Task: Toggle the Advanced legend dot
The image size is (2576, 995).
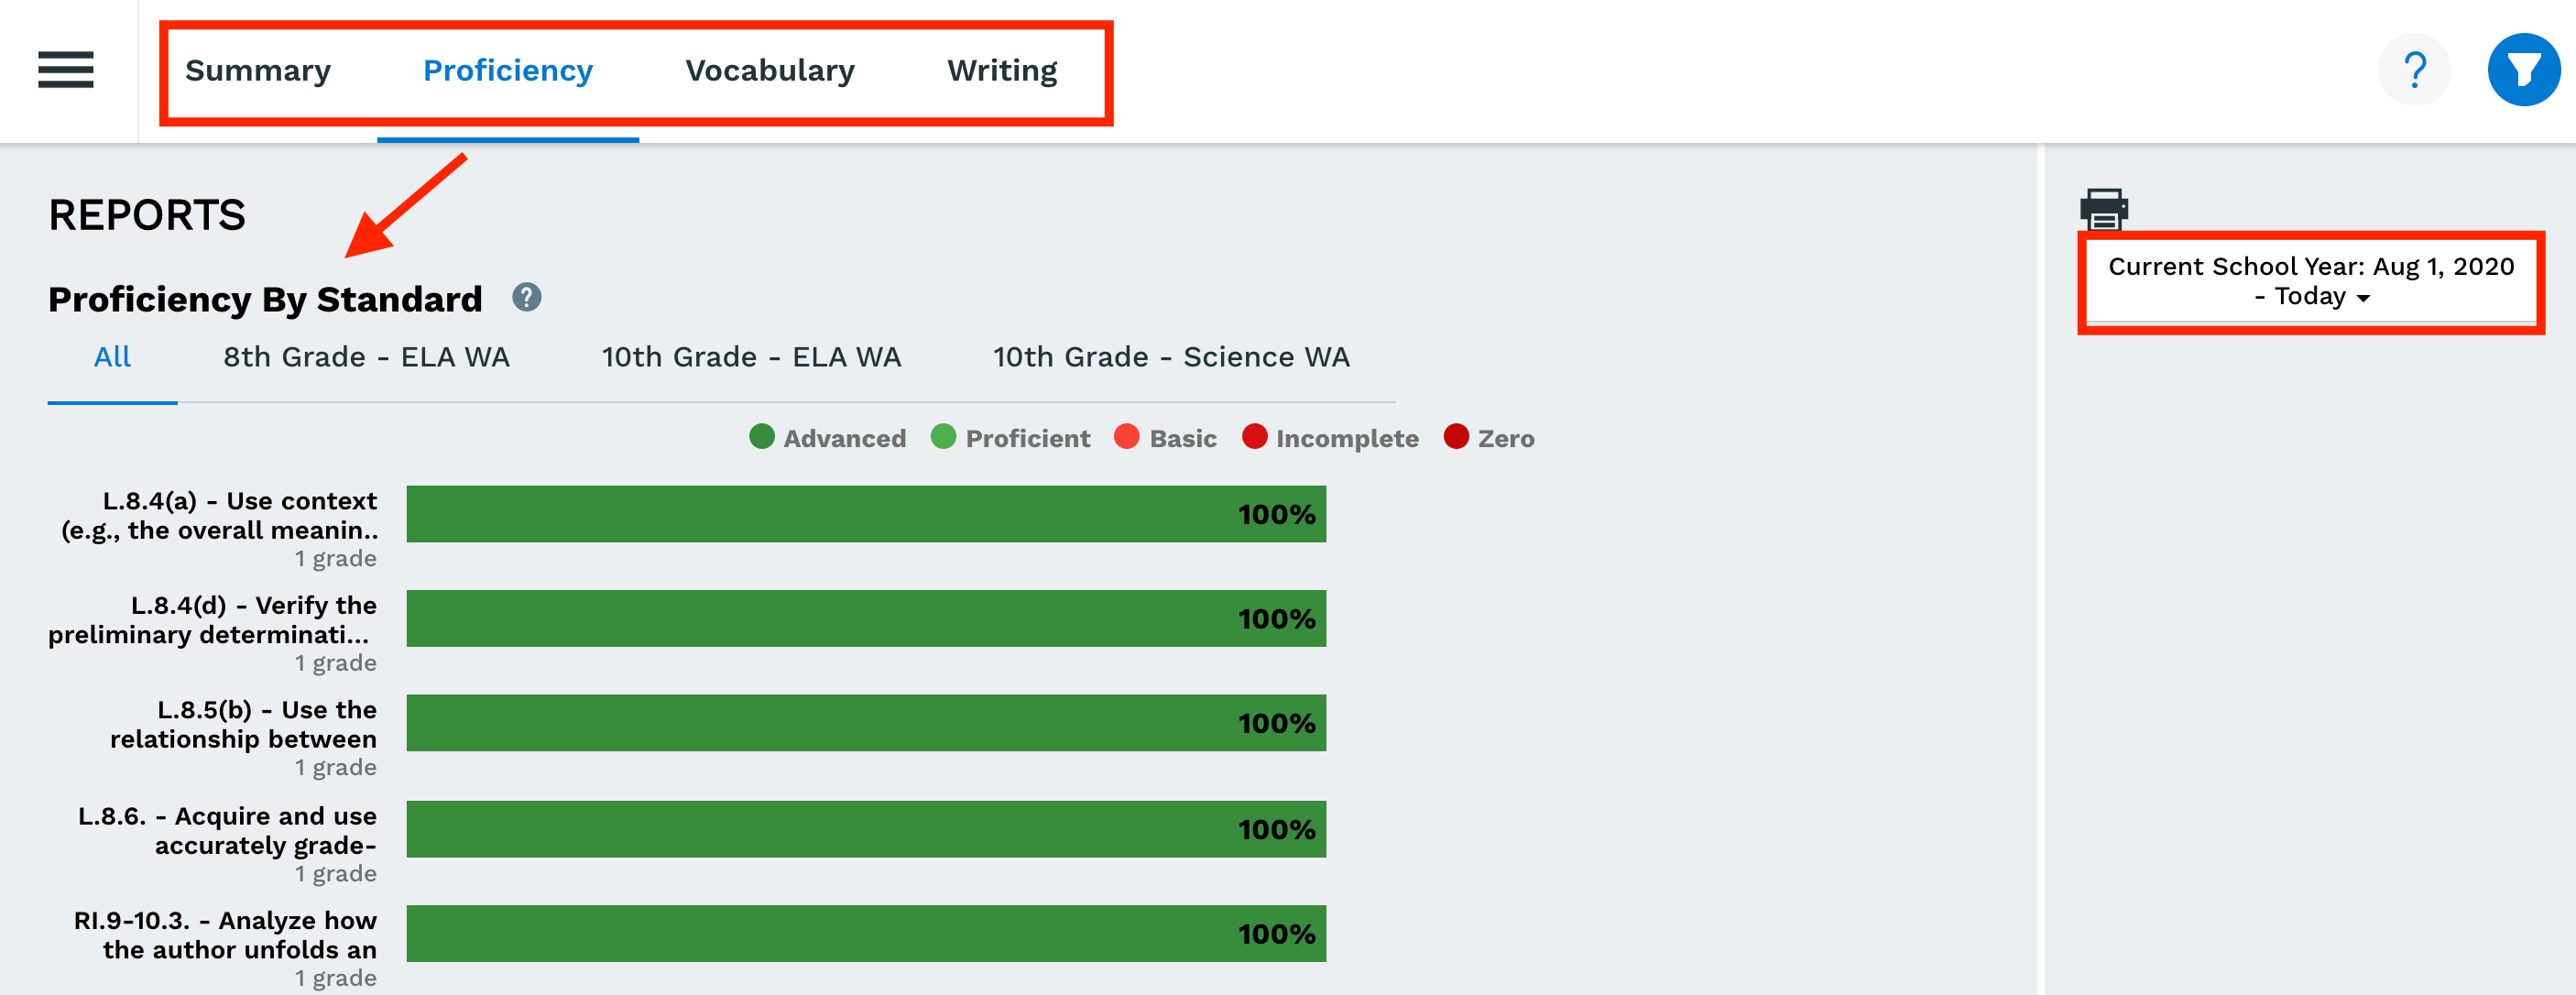Action: [x=762, y=437]
